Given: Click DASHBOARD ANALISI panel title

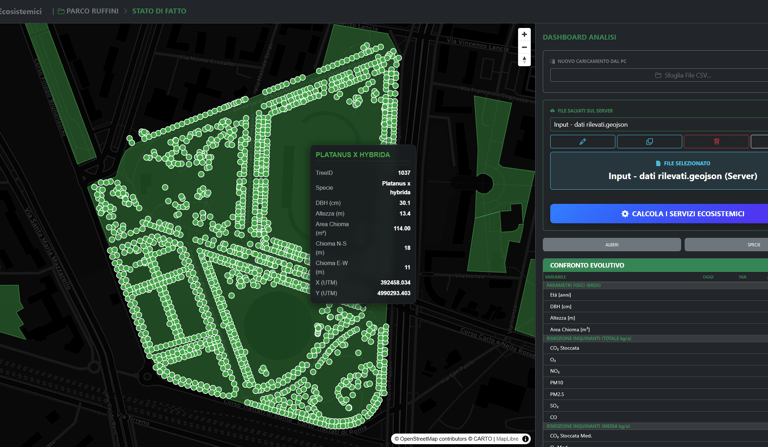Looking at the screenshot, I should coord(579,37).
